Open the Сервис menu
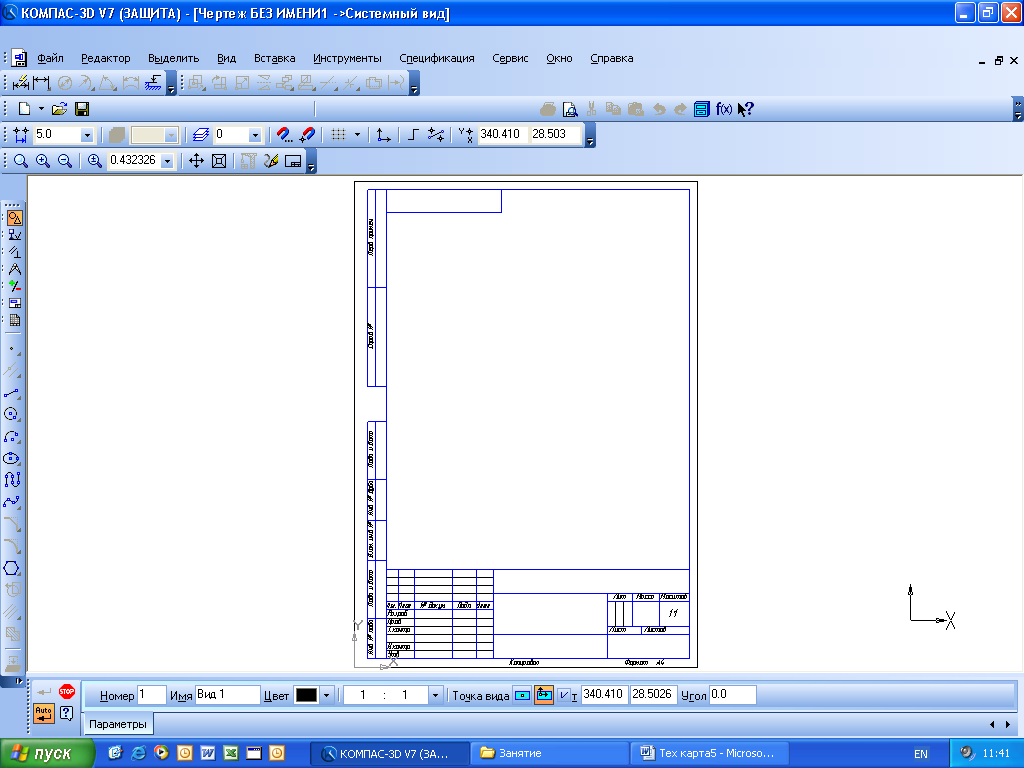 [510, 58]
